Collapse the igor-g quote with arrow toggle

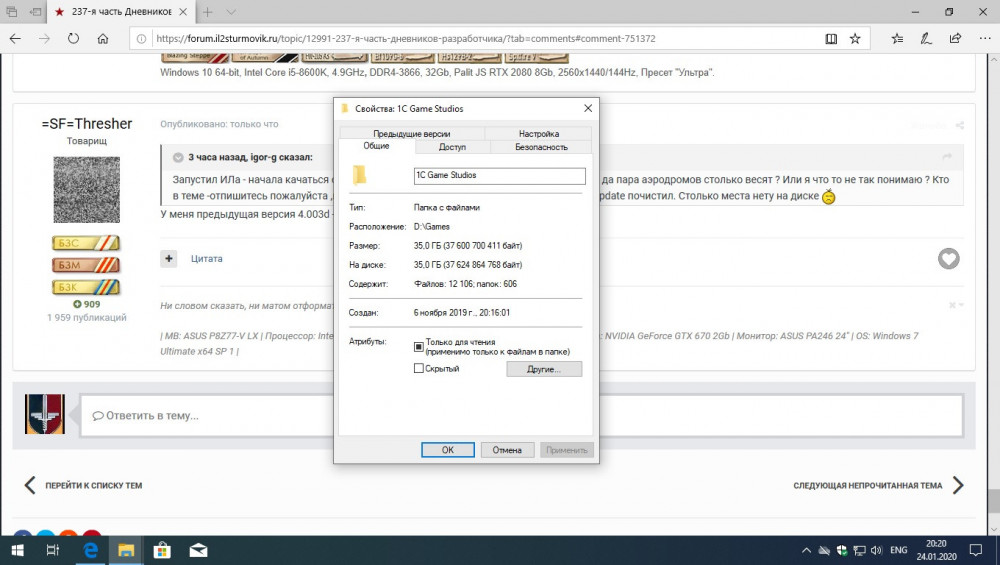tap(178, 157)
